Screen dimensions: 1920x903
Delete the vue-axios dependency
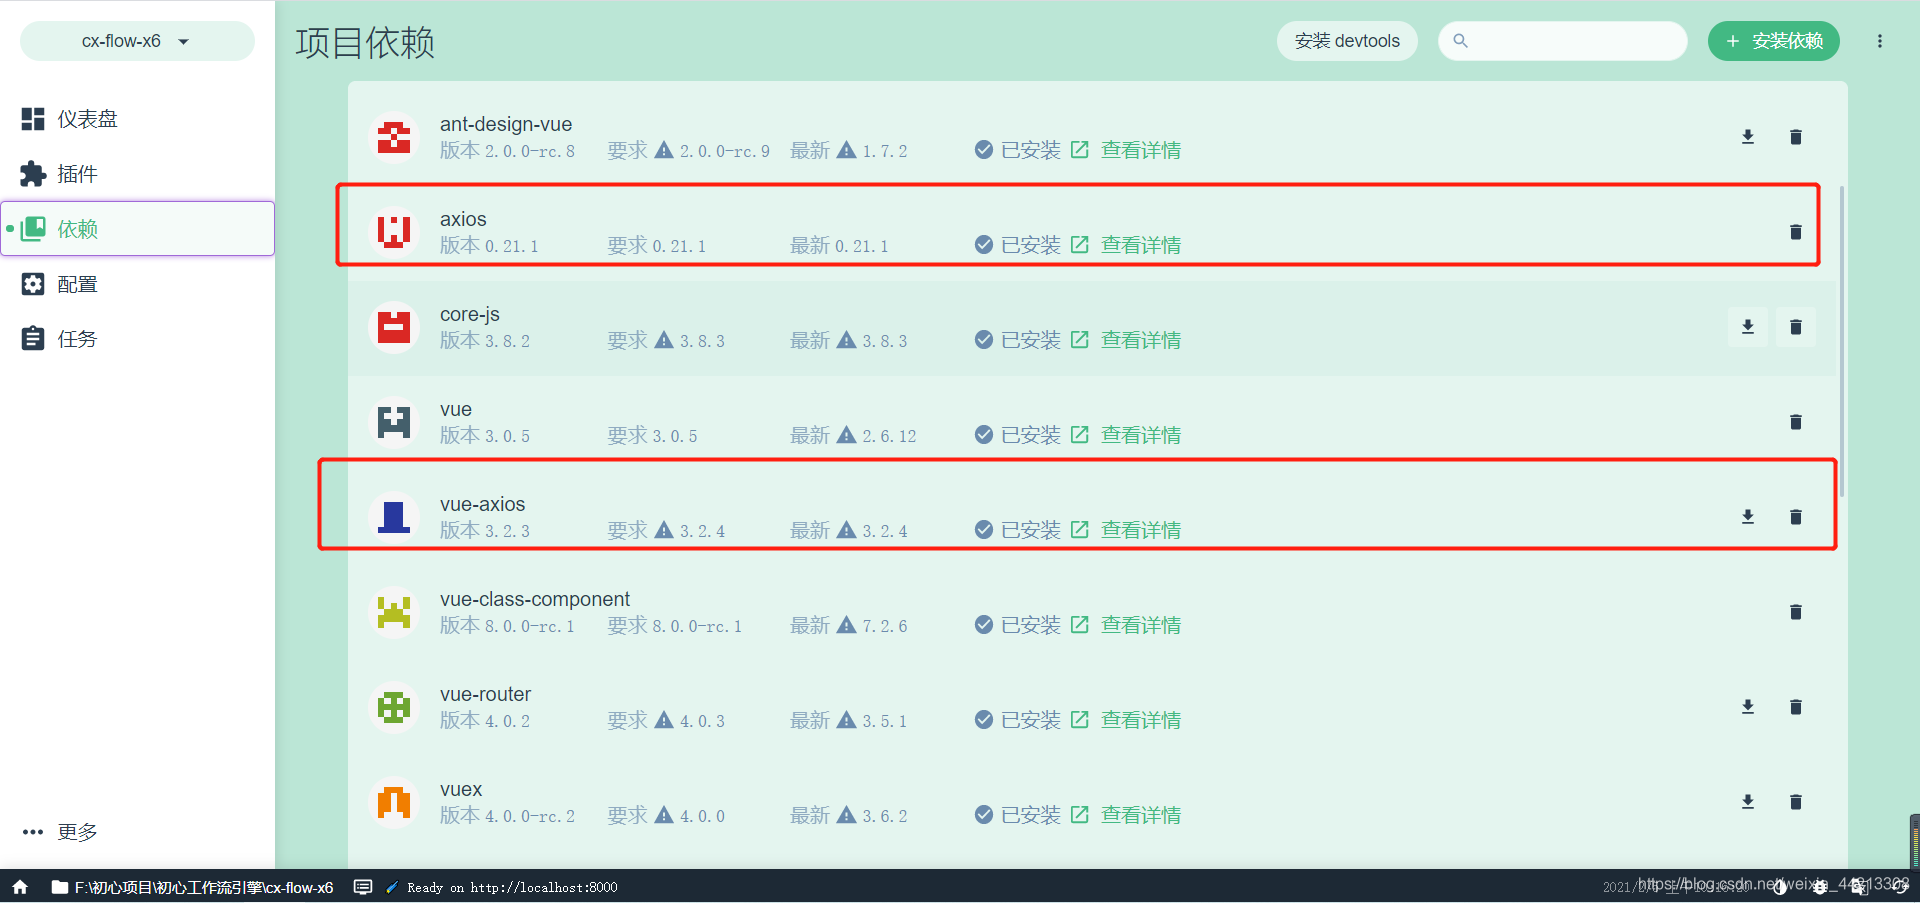1796,517
